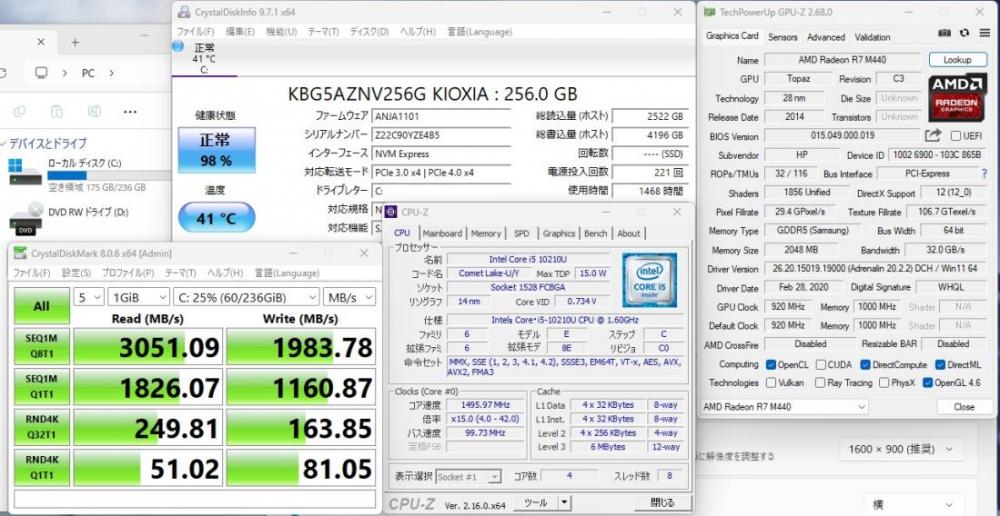Screen dimensions: 1000x516
Task: Click the File Explorer paste icon
Action: (57, 112)
